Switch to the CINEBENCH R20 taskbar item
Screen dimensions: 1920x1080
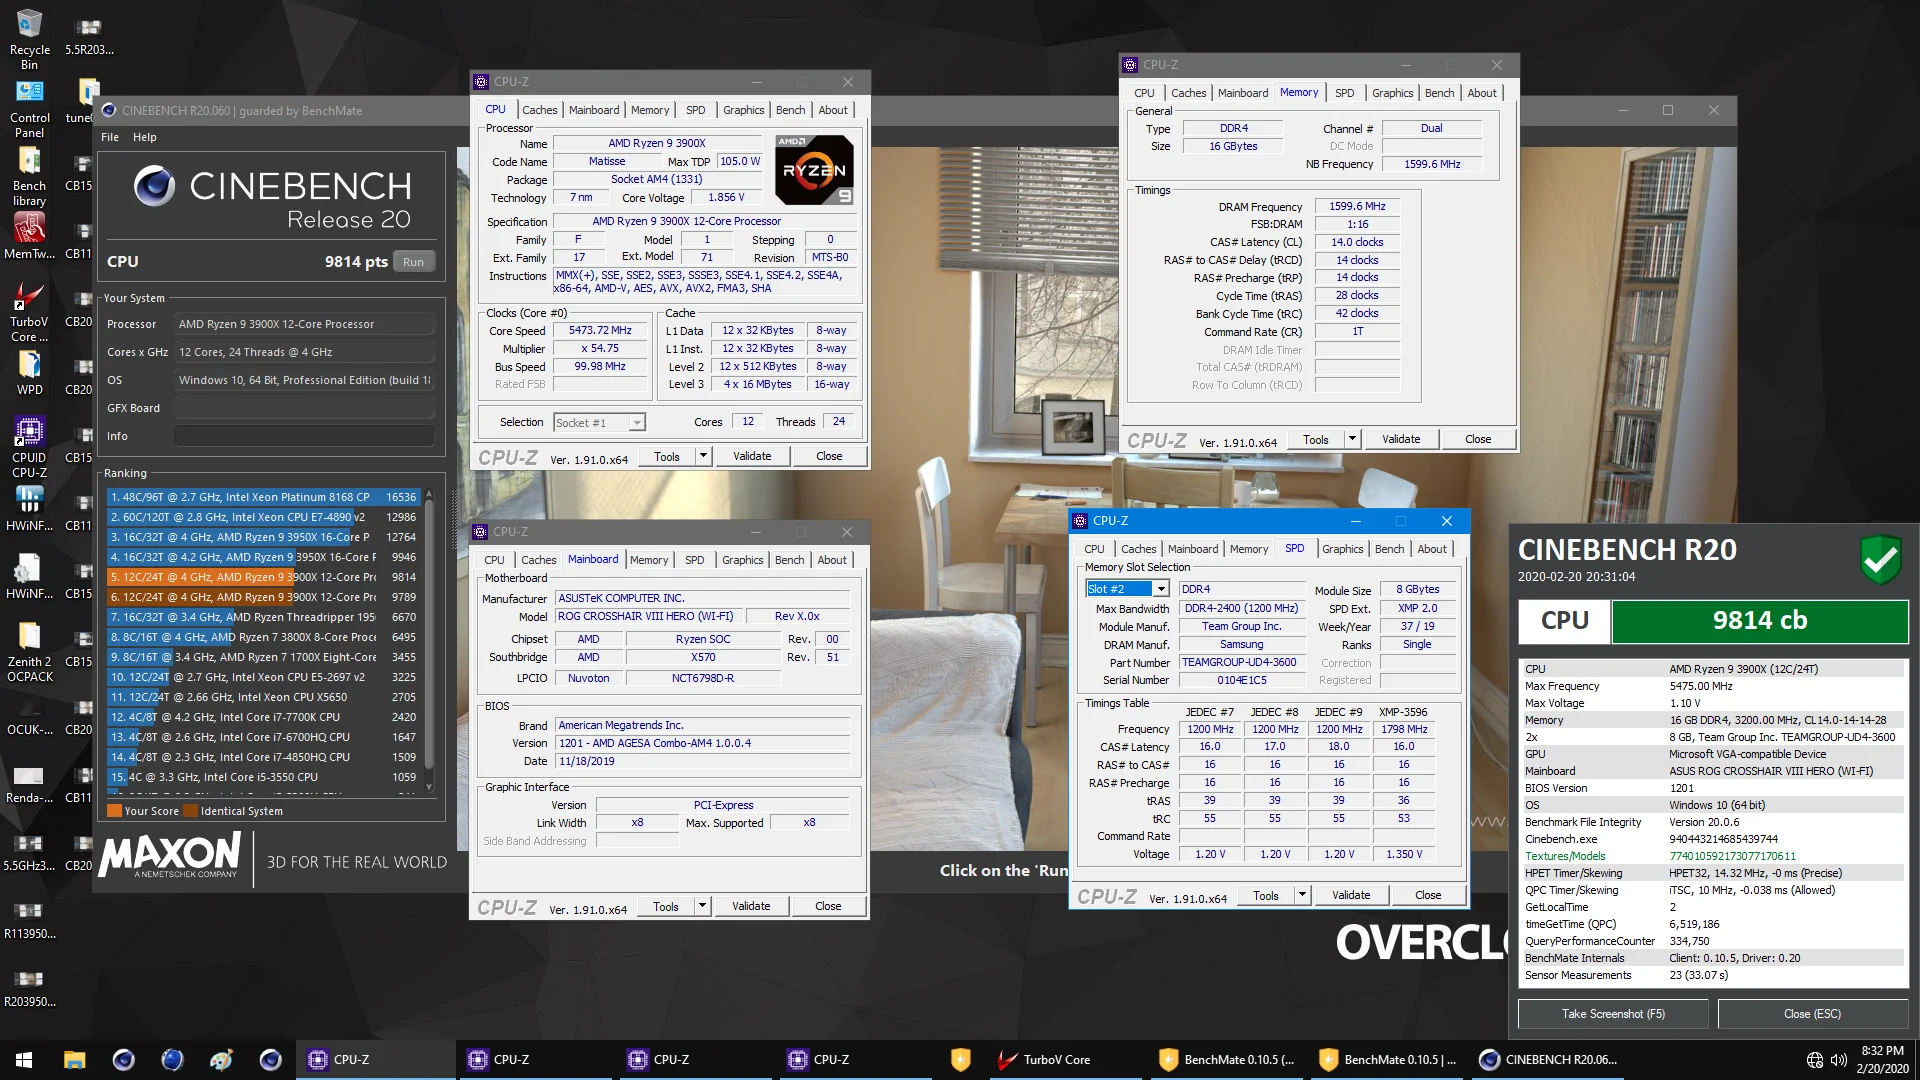(1548, 1060)
